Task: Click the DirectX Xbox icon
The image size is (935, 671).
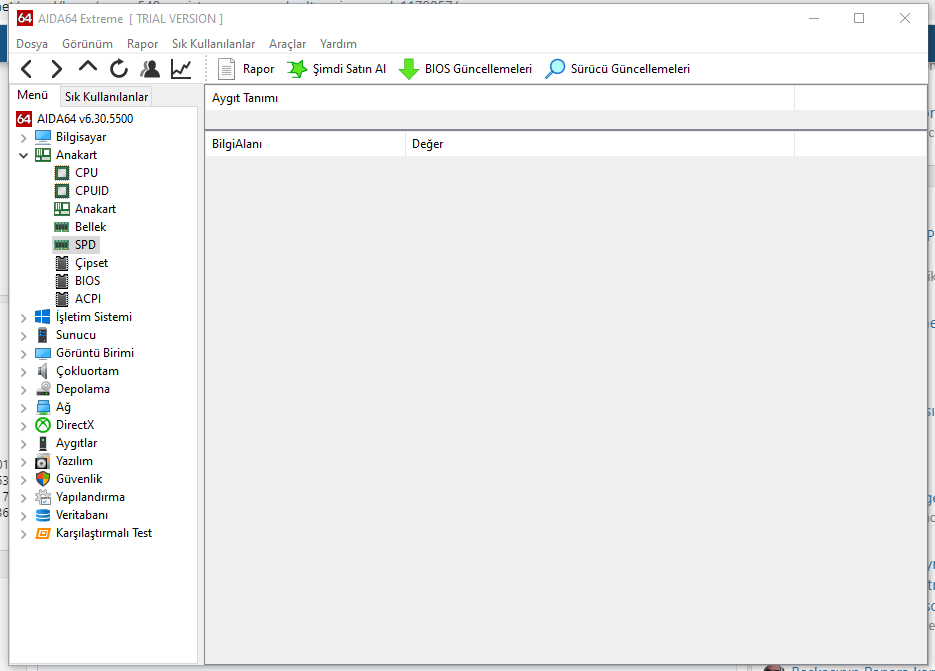Action: pos(42,425)
